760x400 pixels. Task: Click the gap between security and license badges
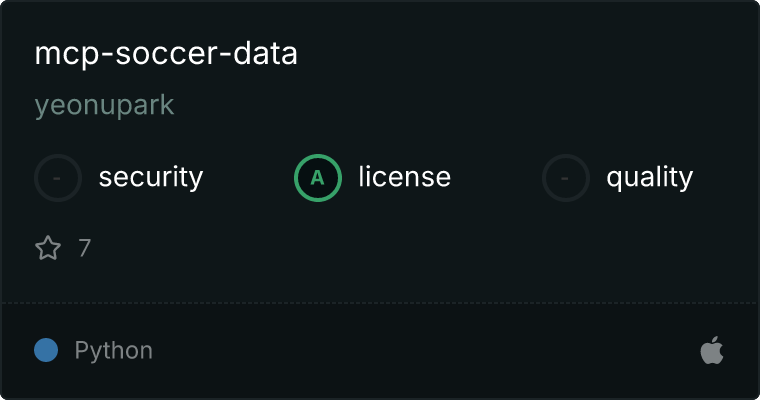(x=249, y=178)
